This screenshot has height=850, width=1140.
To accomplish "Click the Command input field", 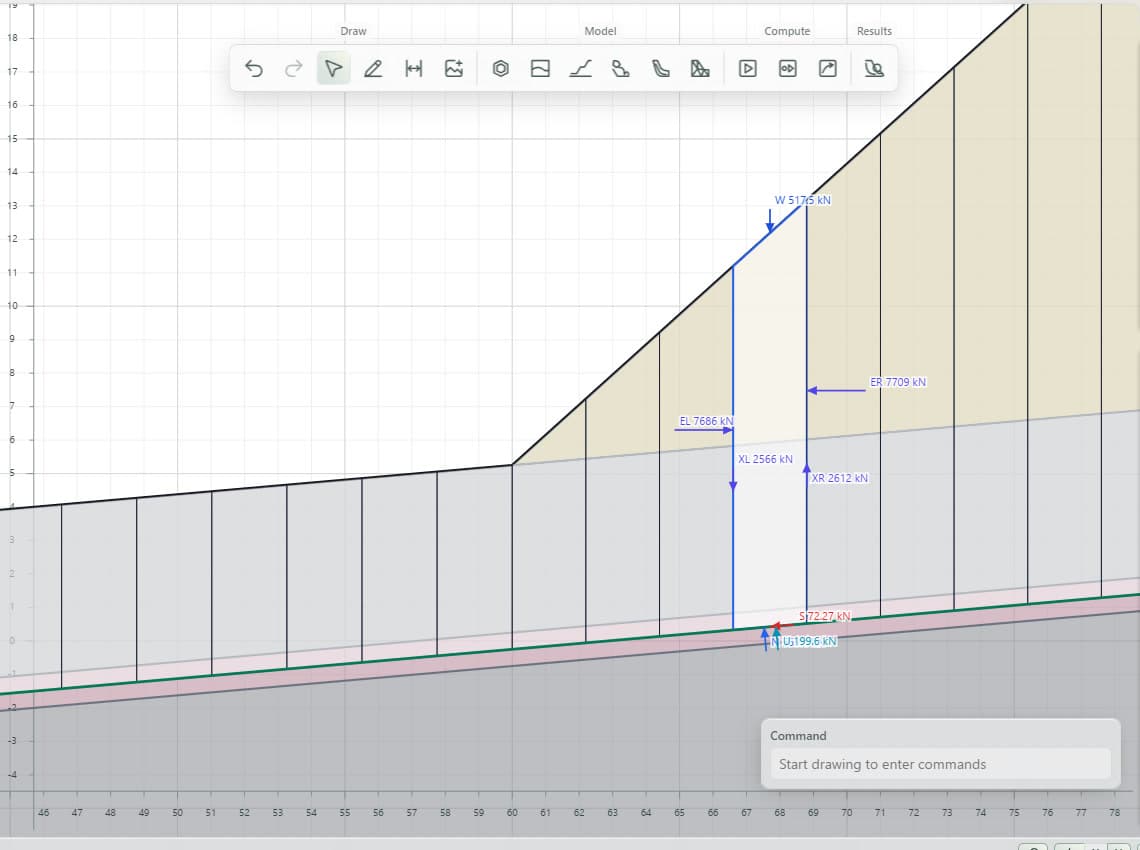I will [x=940, y=764].
